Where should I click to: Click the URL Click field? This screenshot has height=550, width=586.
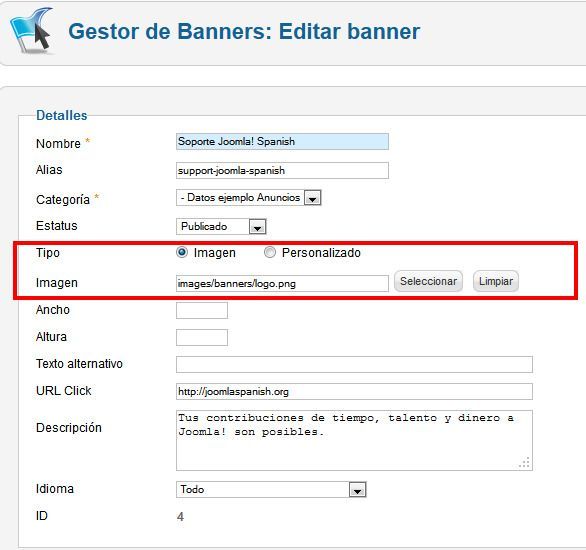[354, 392]
